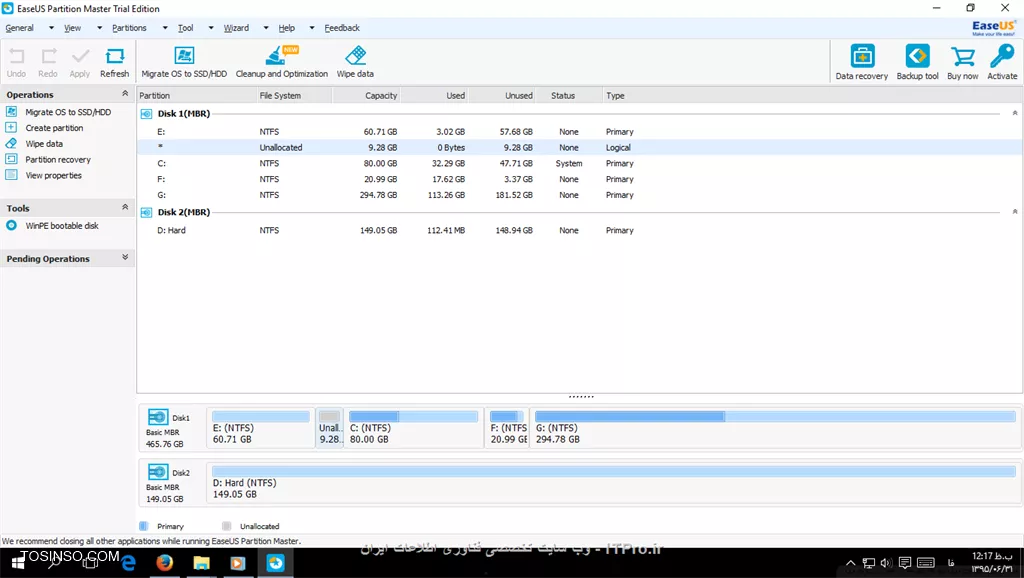Select the C: system partition row
The image size is (1024, 578).
tap(578, 163)
